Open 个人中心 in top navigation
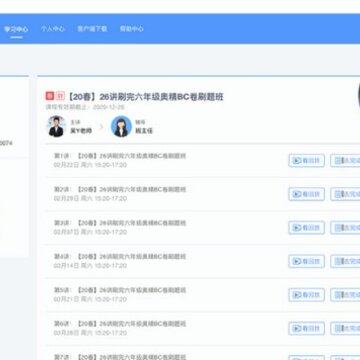360x360 pixels. (x=53, y=29)
